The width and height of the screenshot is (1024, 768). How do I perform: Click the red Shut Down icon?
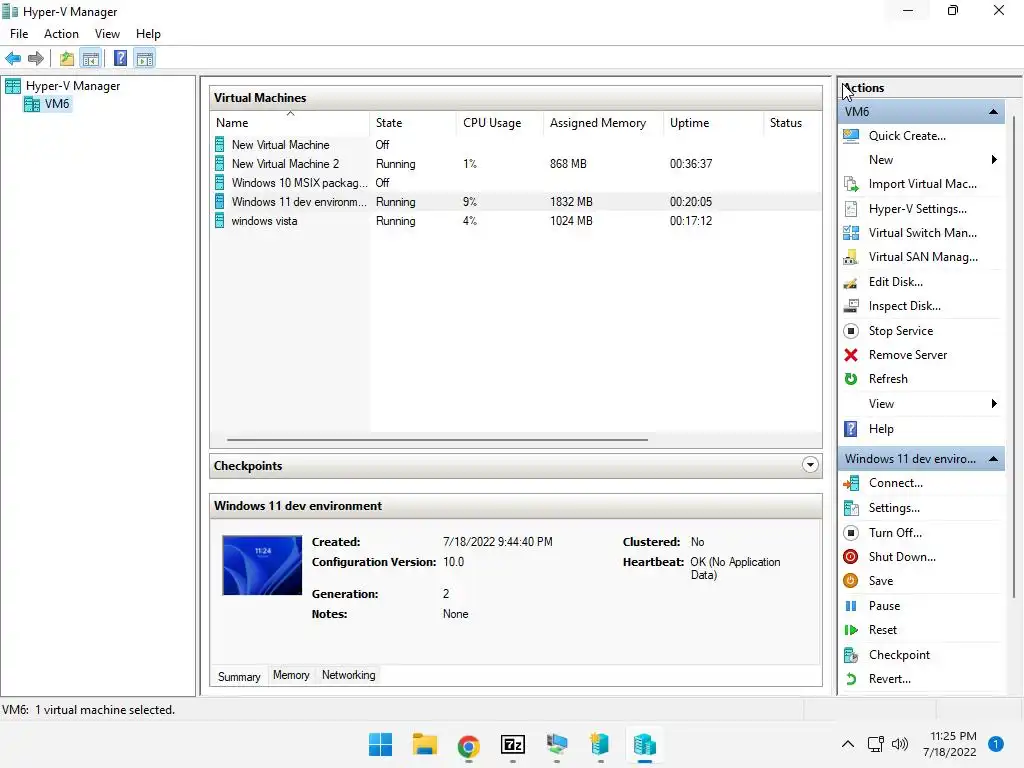pyautogui.click(x=851, y=557)
